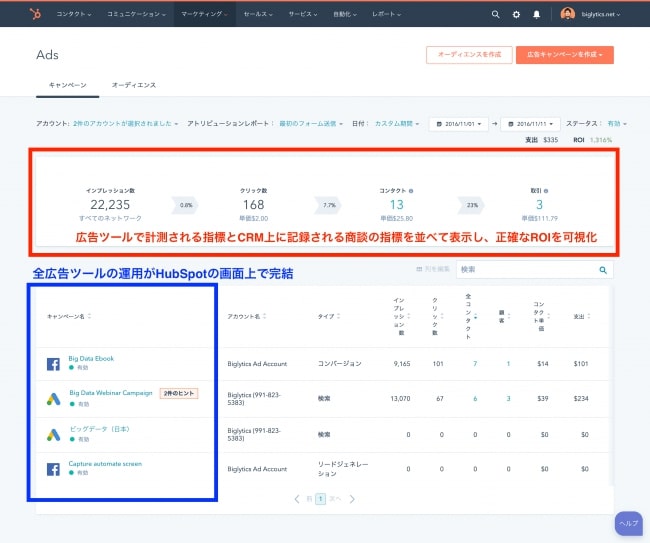Click Facebook icon for Big Data Ebook
The image size is (650, 543).
coord(53,364)
